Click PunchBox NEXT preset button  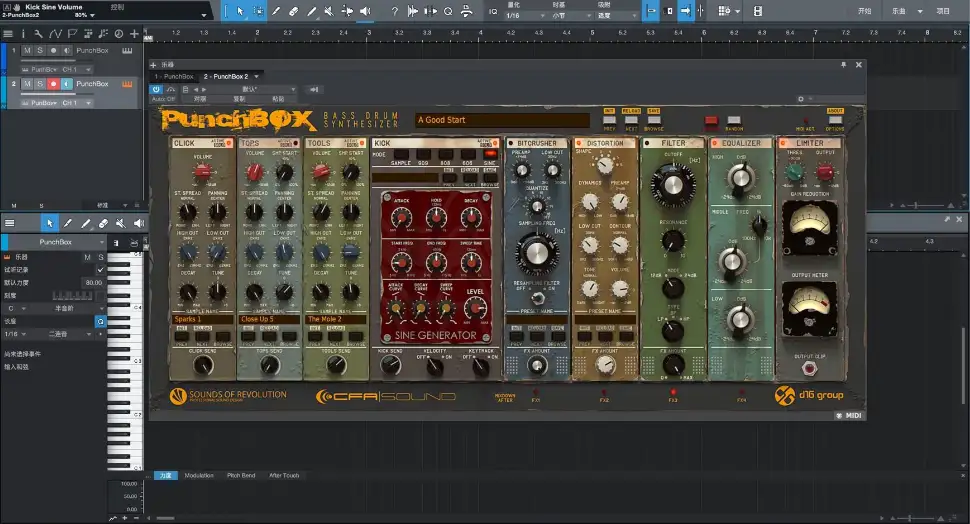[x=631, y=120]
